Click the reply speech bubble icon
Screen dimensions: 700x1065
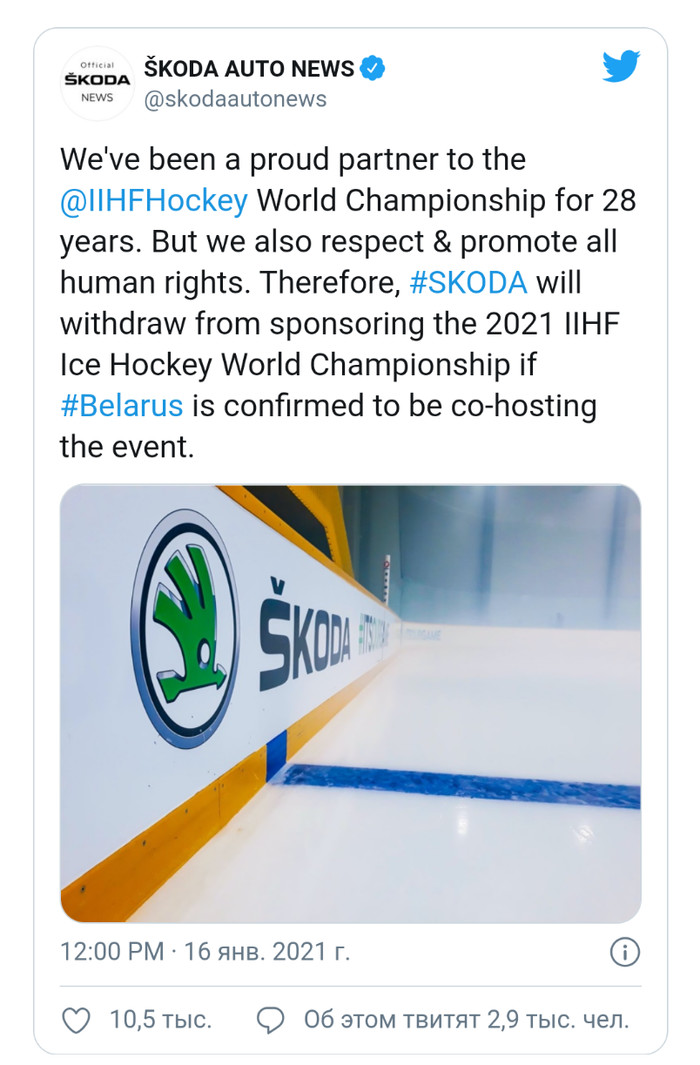[x=270, y=1020]
